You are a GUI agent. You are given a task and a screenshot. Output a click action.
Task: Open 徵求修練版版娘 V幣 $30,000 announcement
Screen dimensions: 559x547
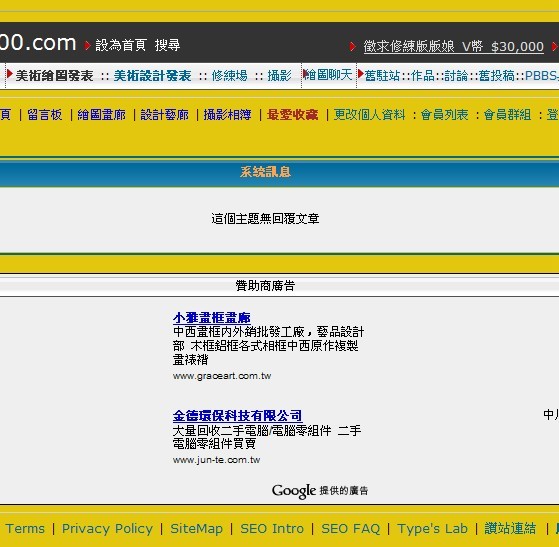[453, 47]
